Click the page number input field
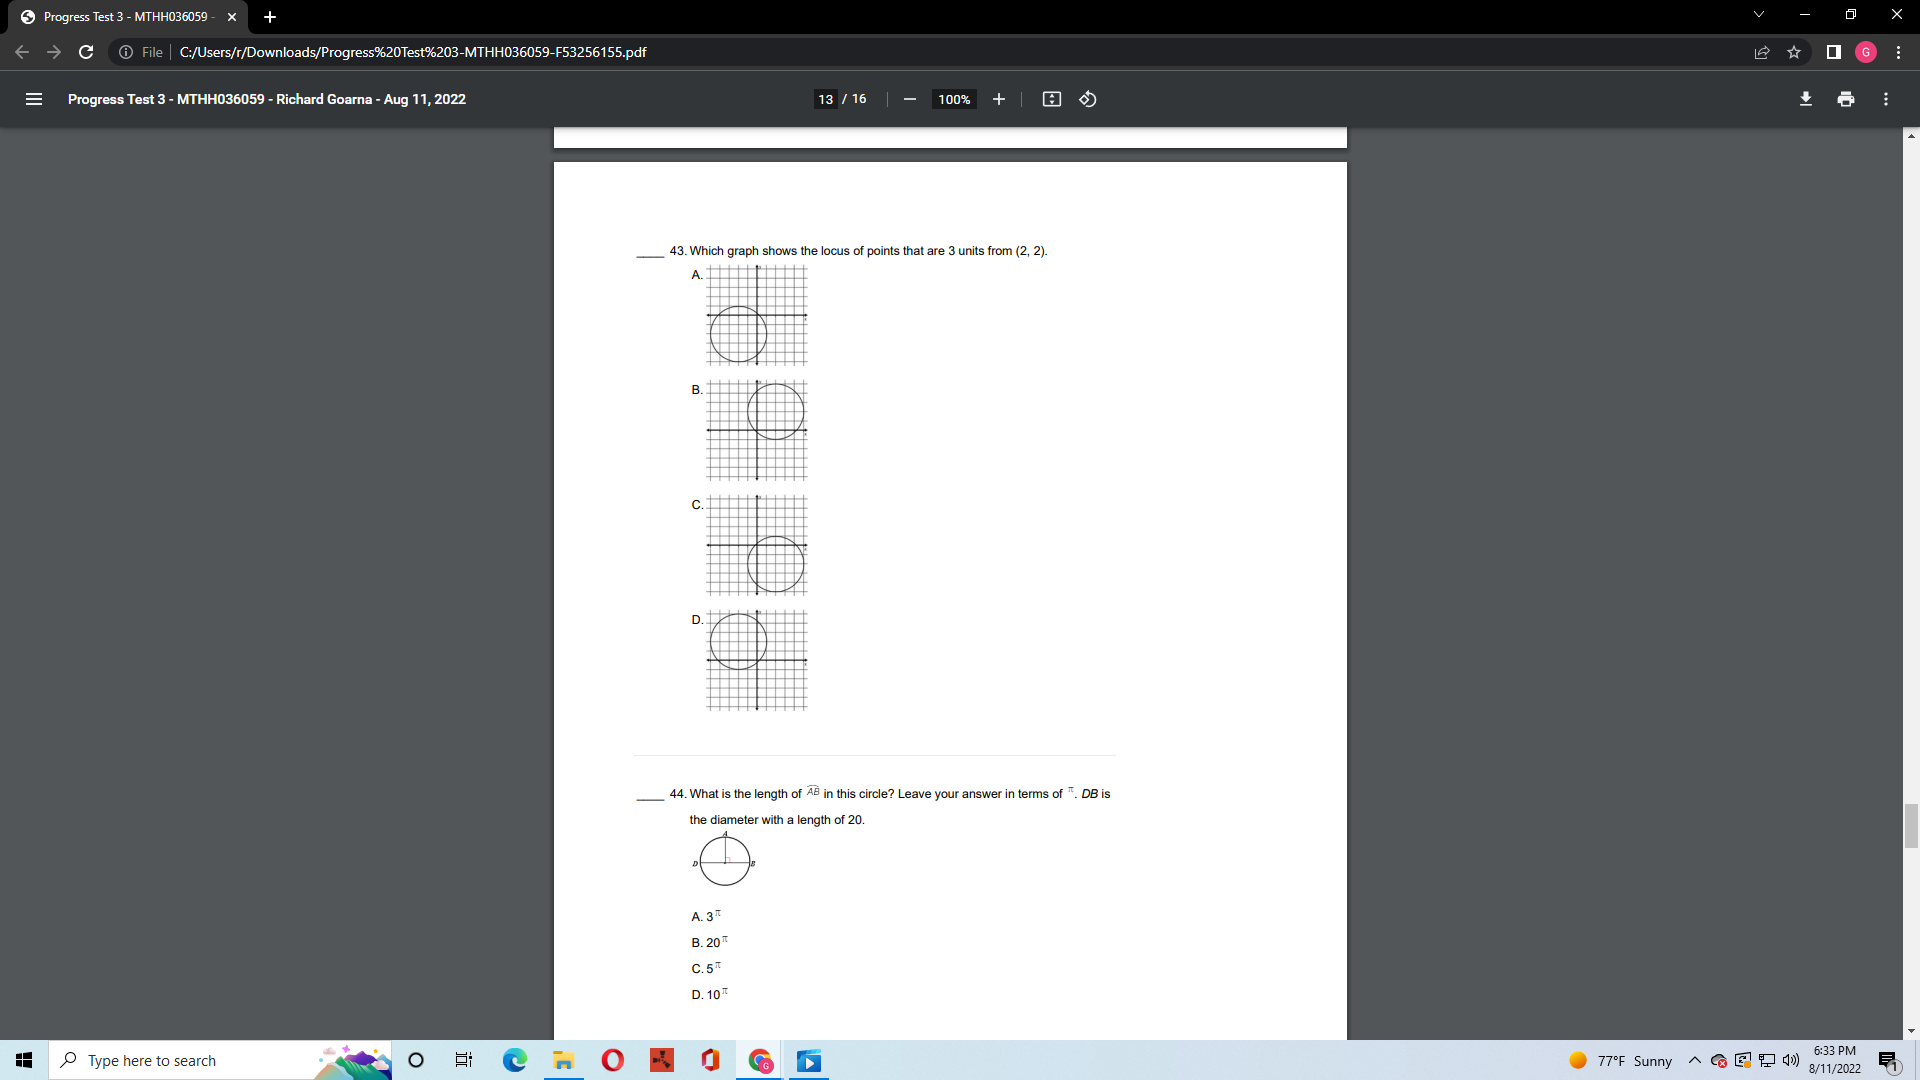 coord(826,99)
